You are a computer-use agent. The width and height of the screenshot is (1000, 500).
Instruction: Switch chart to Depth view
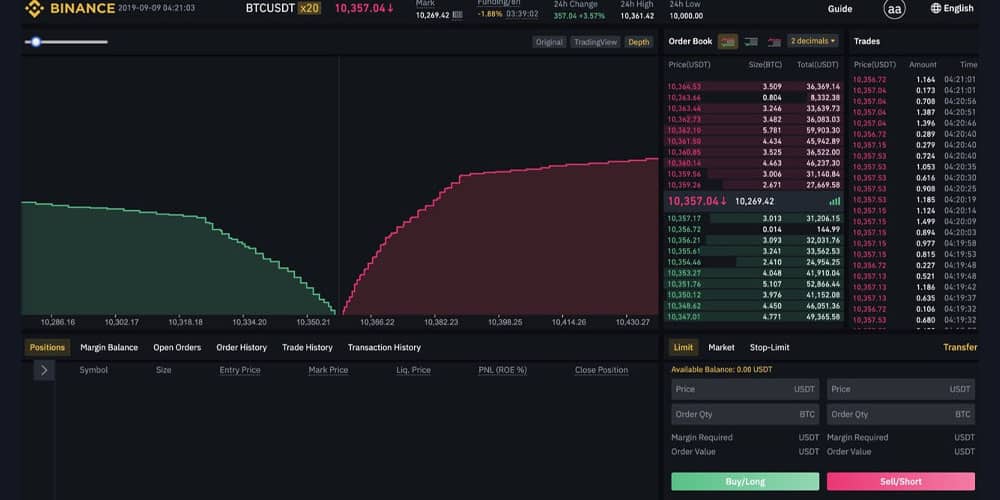coord(638,42)
